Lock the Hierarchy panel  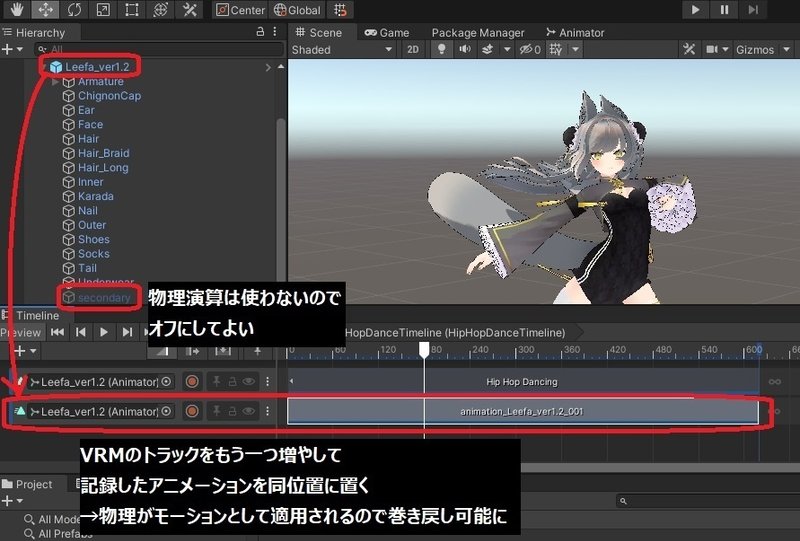pyautogui.click(x=260, y=32)
